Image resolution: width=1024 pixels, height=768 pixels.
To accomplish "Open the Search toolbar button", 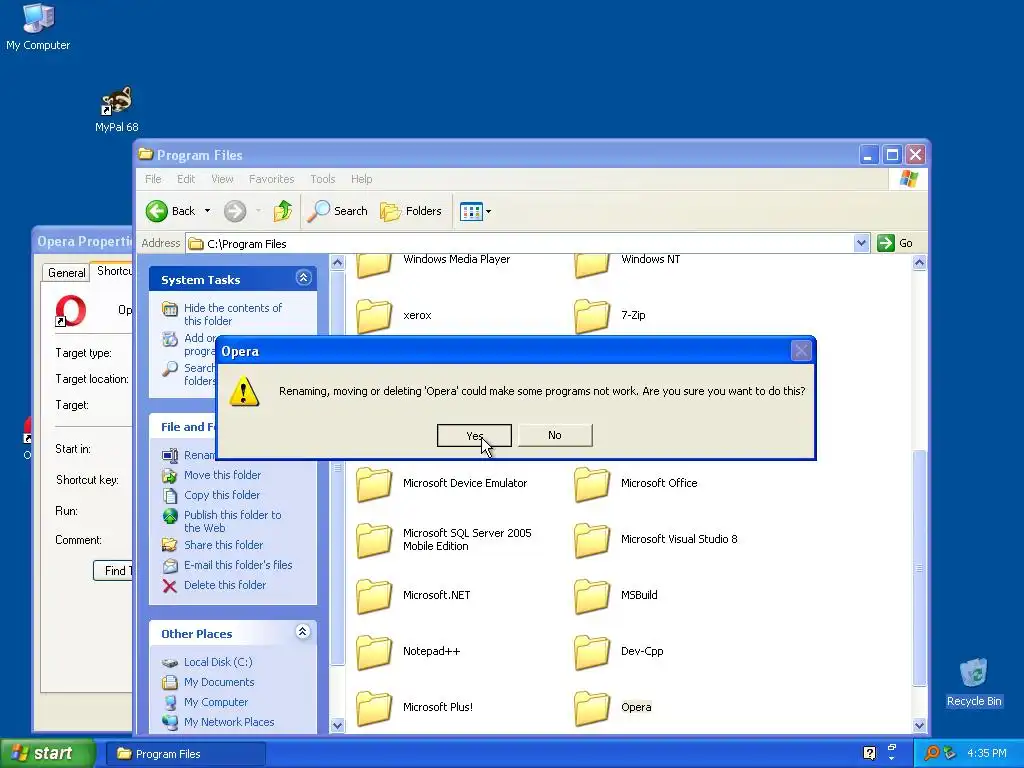I will [x=337, y=211].
